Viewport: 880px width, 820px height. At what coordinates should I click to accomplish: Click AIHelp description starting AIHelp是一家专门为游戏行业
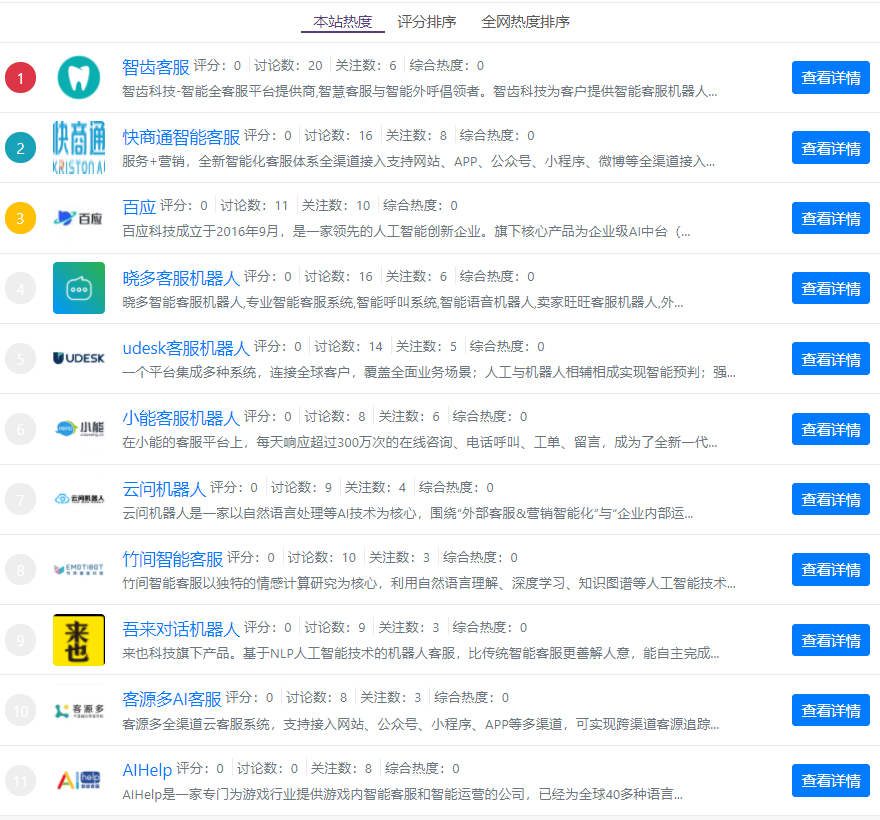[x=402, y=795]
